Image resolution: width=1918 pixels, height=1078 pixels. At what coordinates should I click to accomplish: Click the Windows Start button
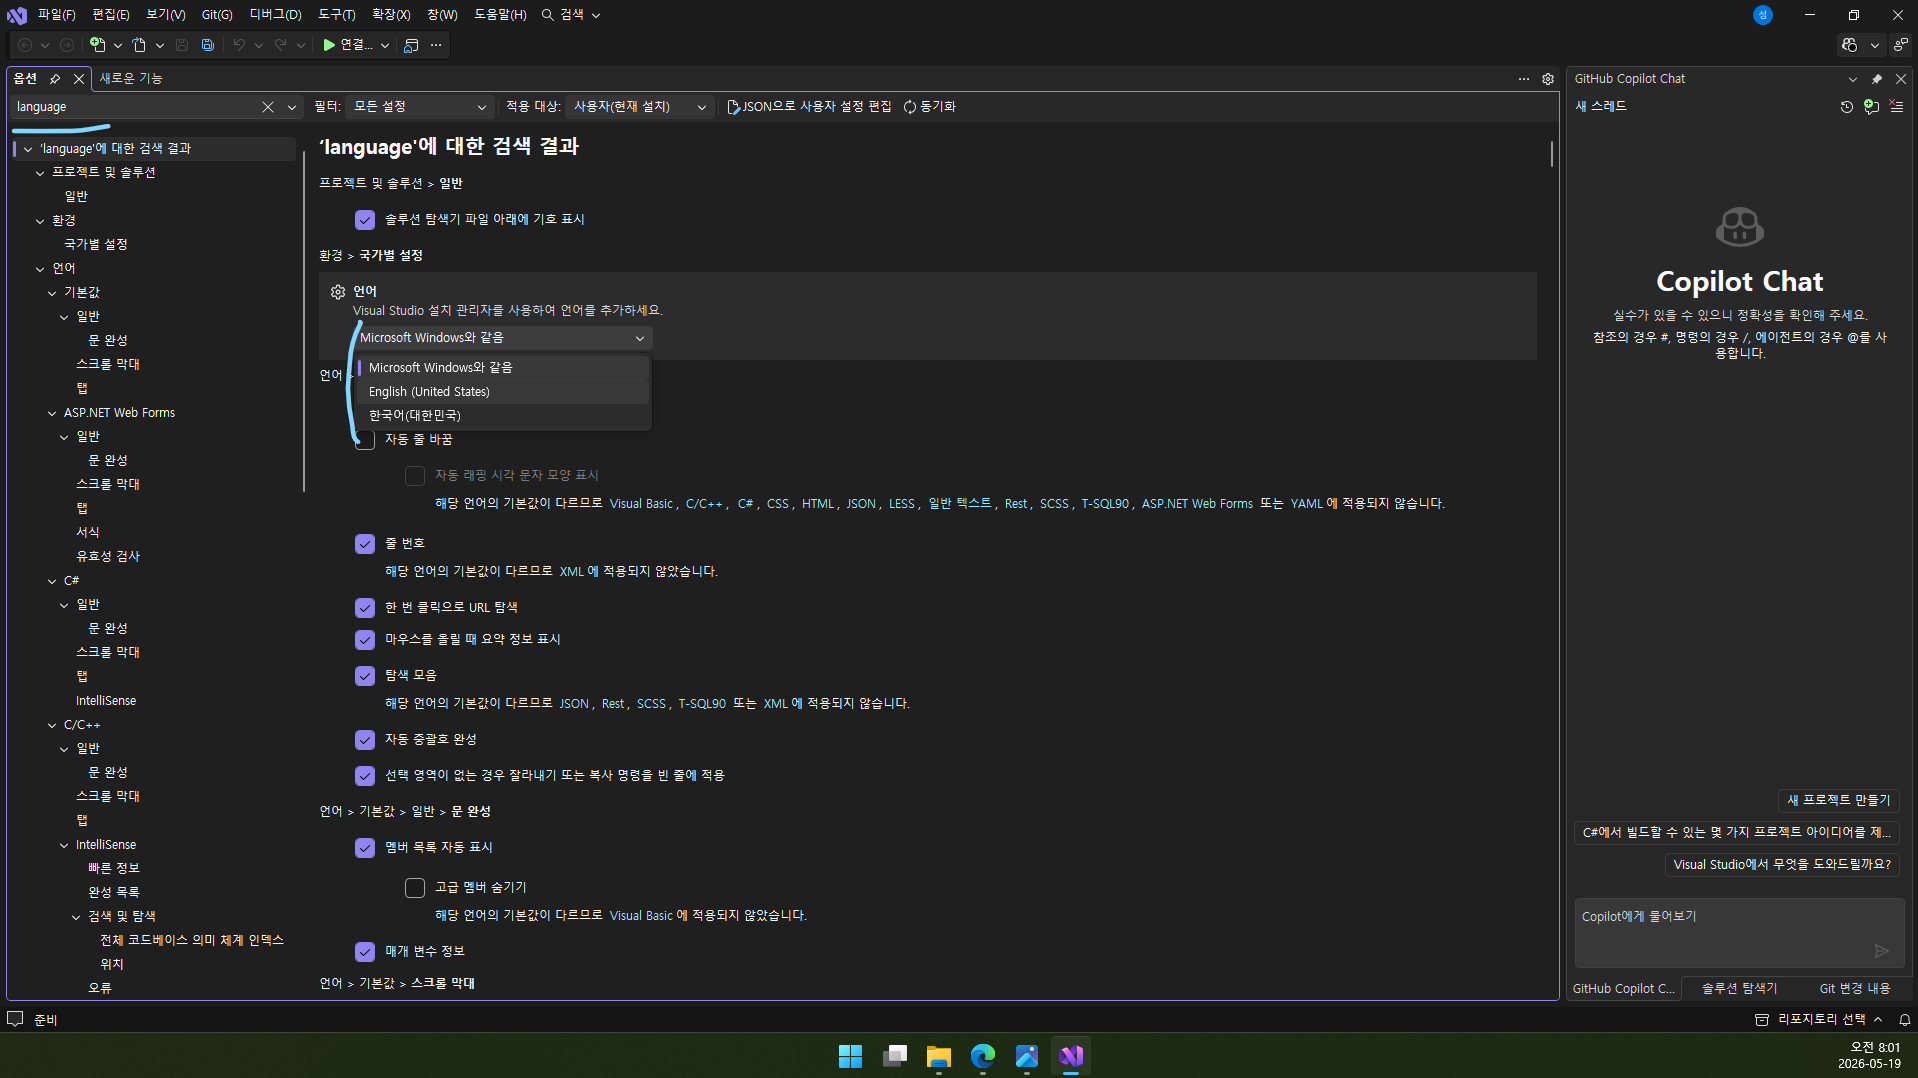850,1056
